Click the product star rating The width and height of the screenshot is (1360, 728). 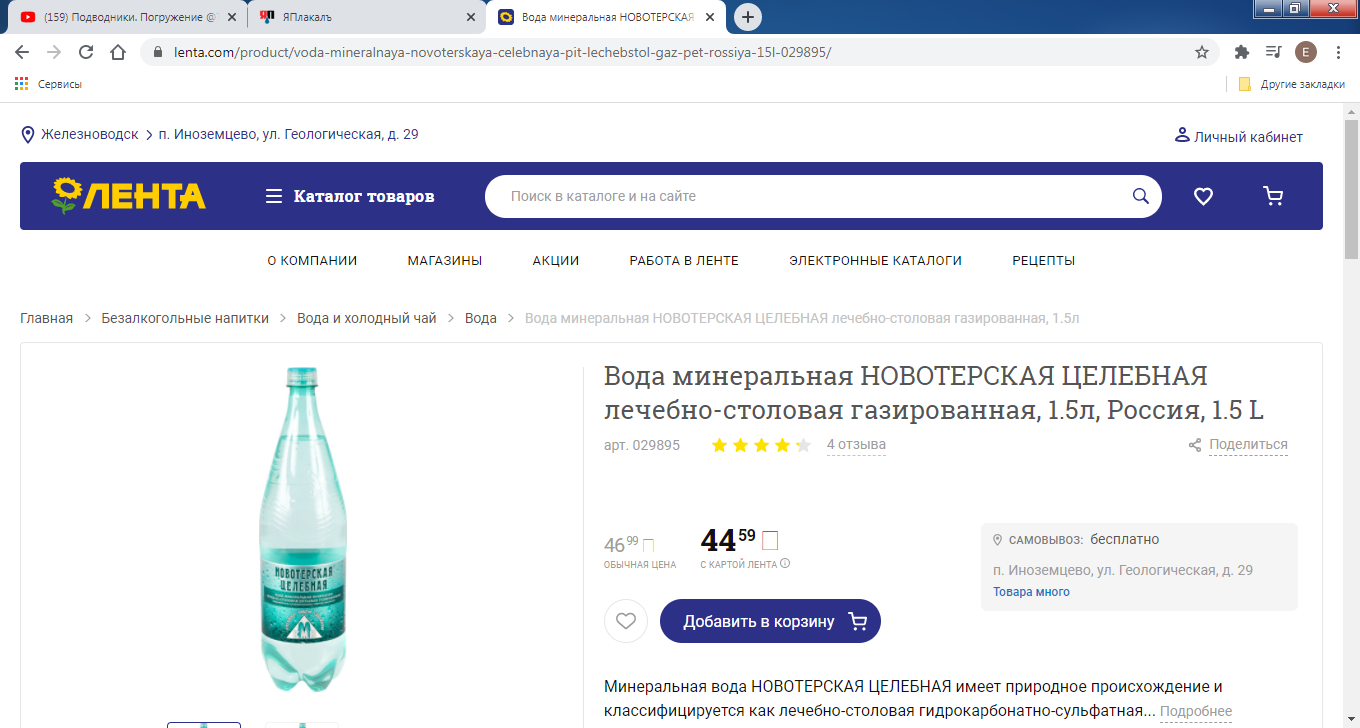pos(761,445)
